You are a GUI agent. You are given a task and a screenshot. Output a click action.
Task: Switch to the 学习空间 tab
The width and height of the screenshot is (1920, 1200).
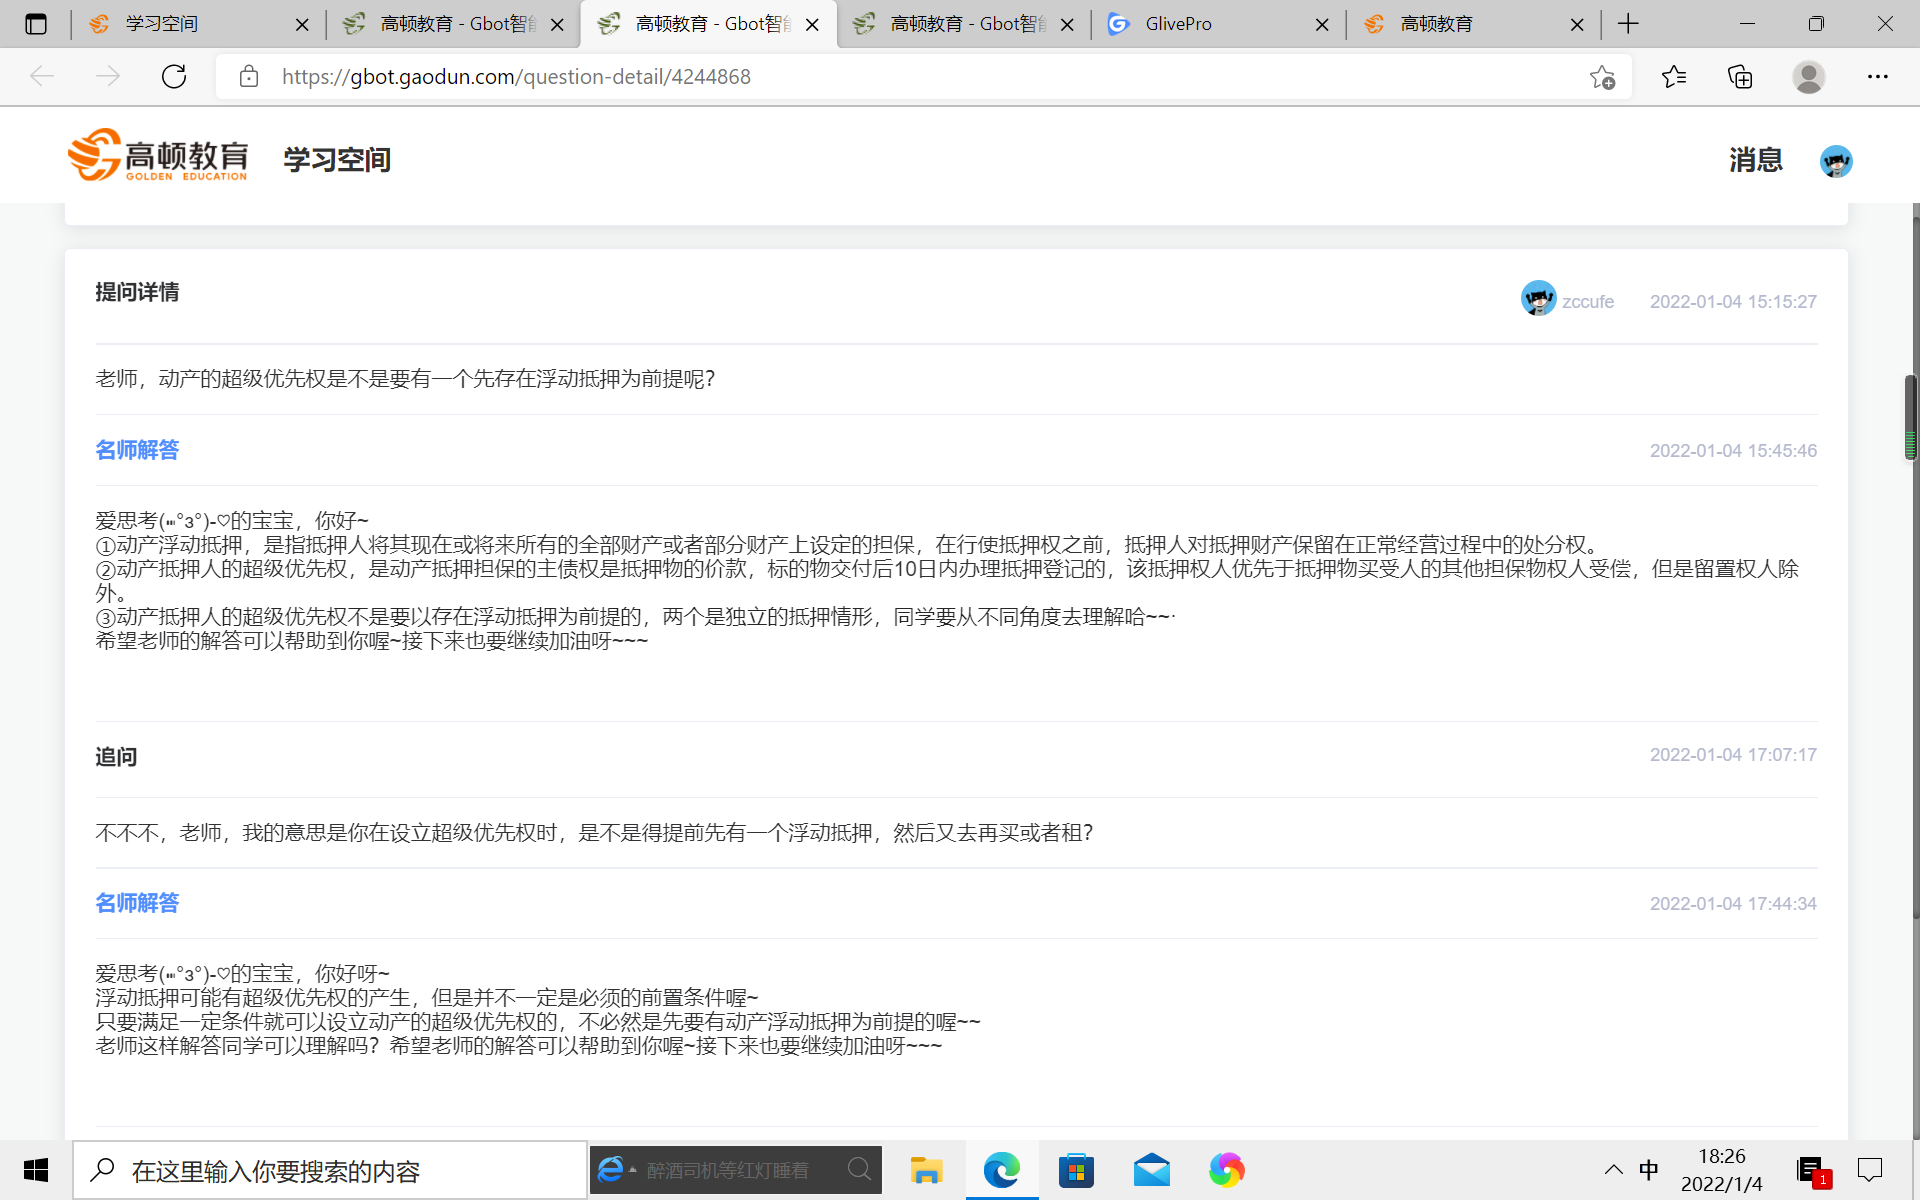click(160, 24)
